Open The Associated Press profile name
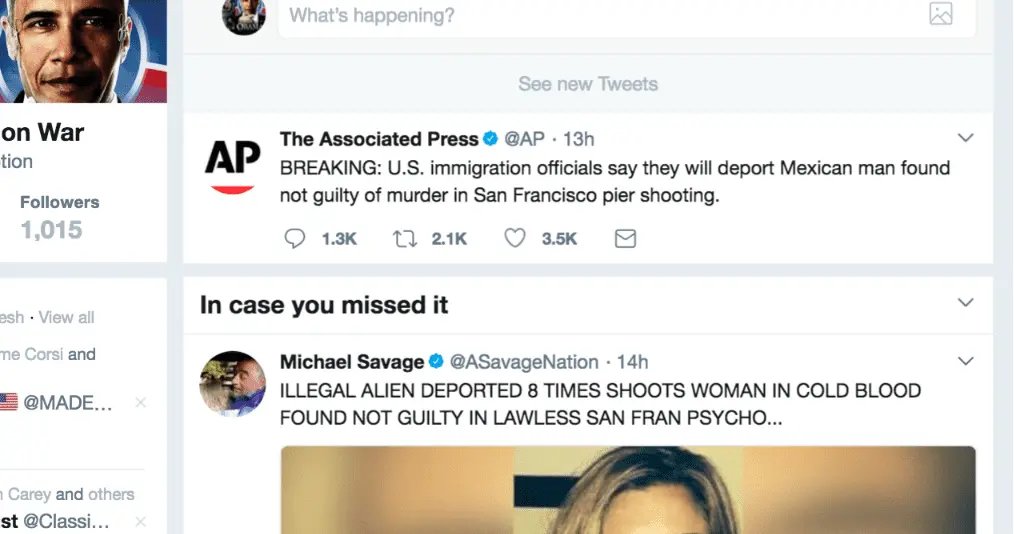The height and width of the screenshot is (534, 1014). click(x=378, y=139)
